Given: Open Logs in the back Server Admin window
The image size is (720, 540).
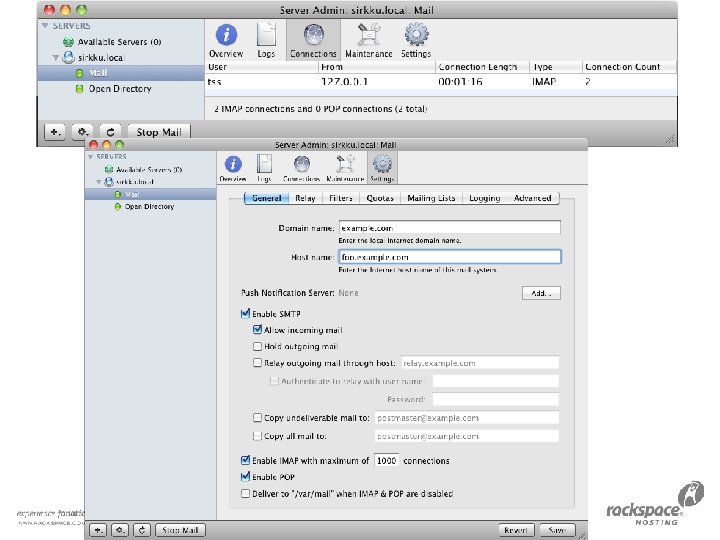Looking at the screenshot, I should 266,41.
